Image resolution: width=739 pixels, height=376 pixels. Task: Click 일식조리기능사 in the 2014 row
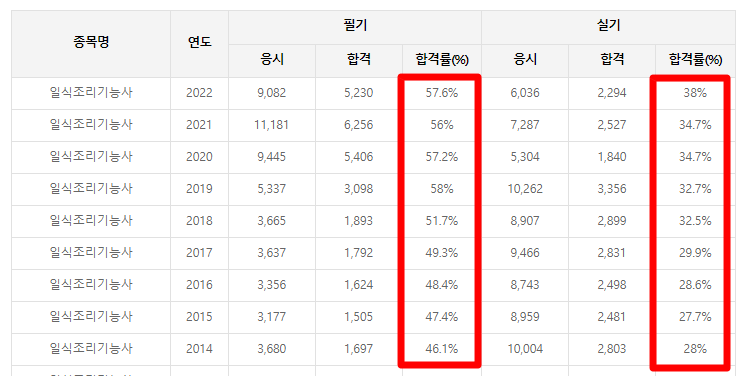91,349
